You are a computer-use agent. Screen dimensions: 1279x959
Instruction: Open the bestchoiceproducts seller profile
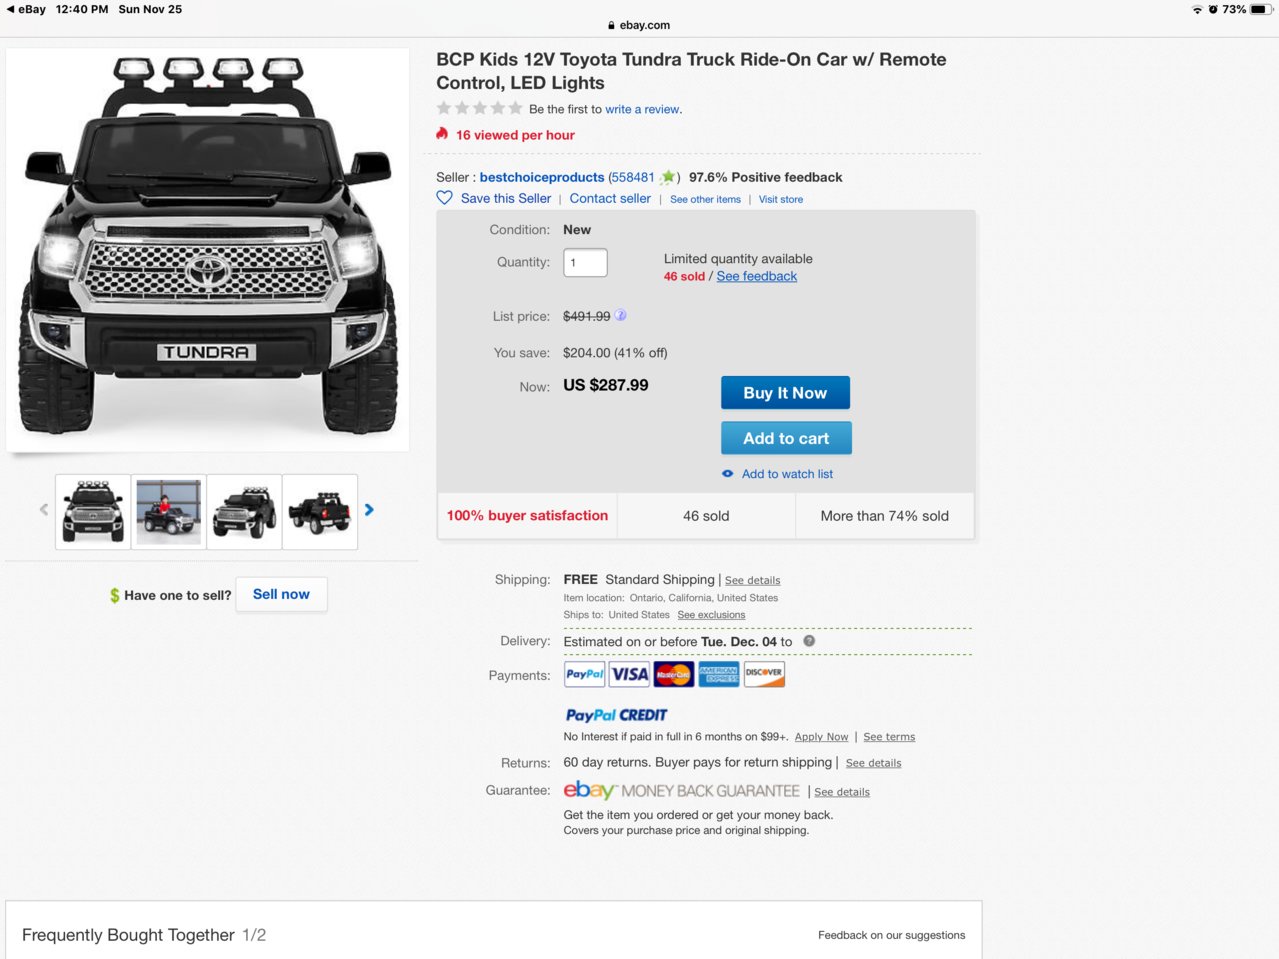(x=542, y=177)
